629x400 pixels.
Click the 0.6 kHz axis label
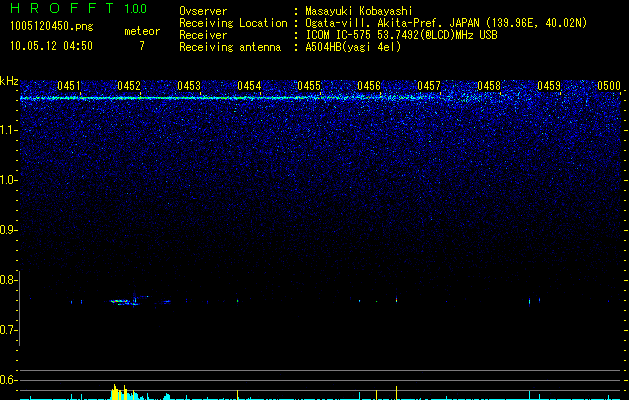[7, 380]
